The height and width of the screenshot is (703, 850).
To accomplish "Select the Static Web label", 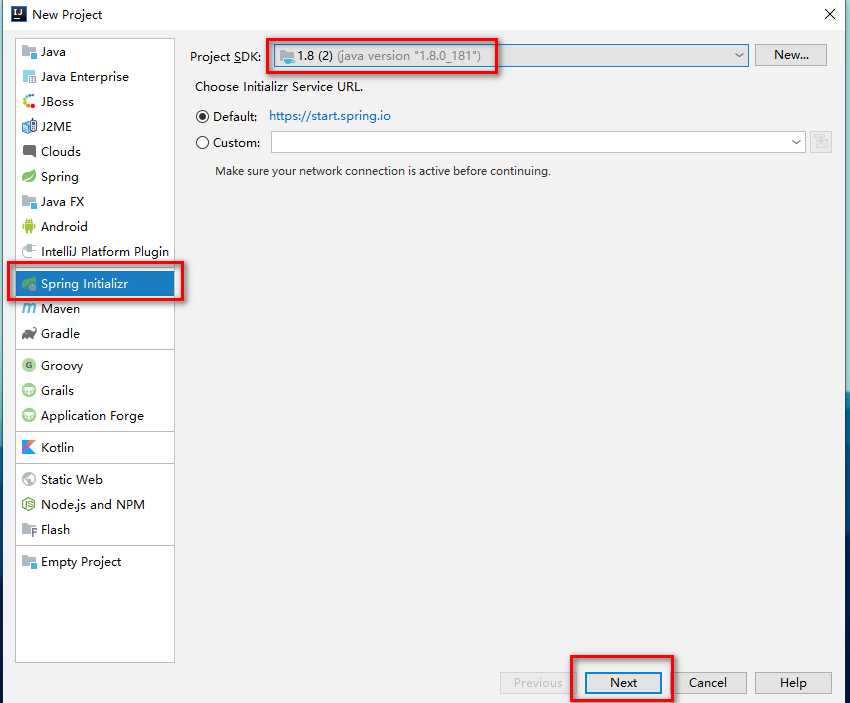I will (x=72, y=480).
